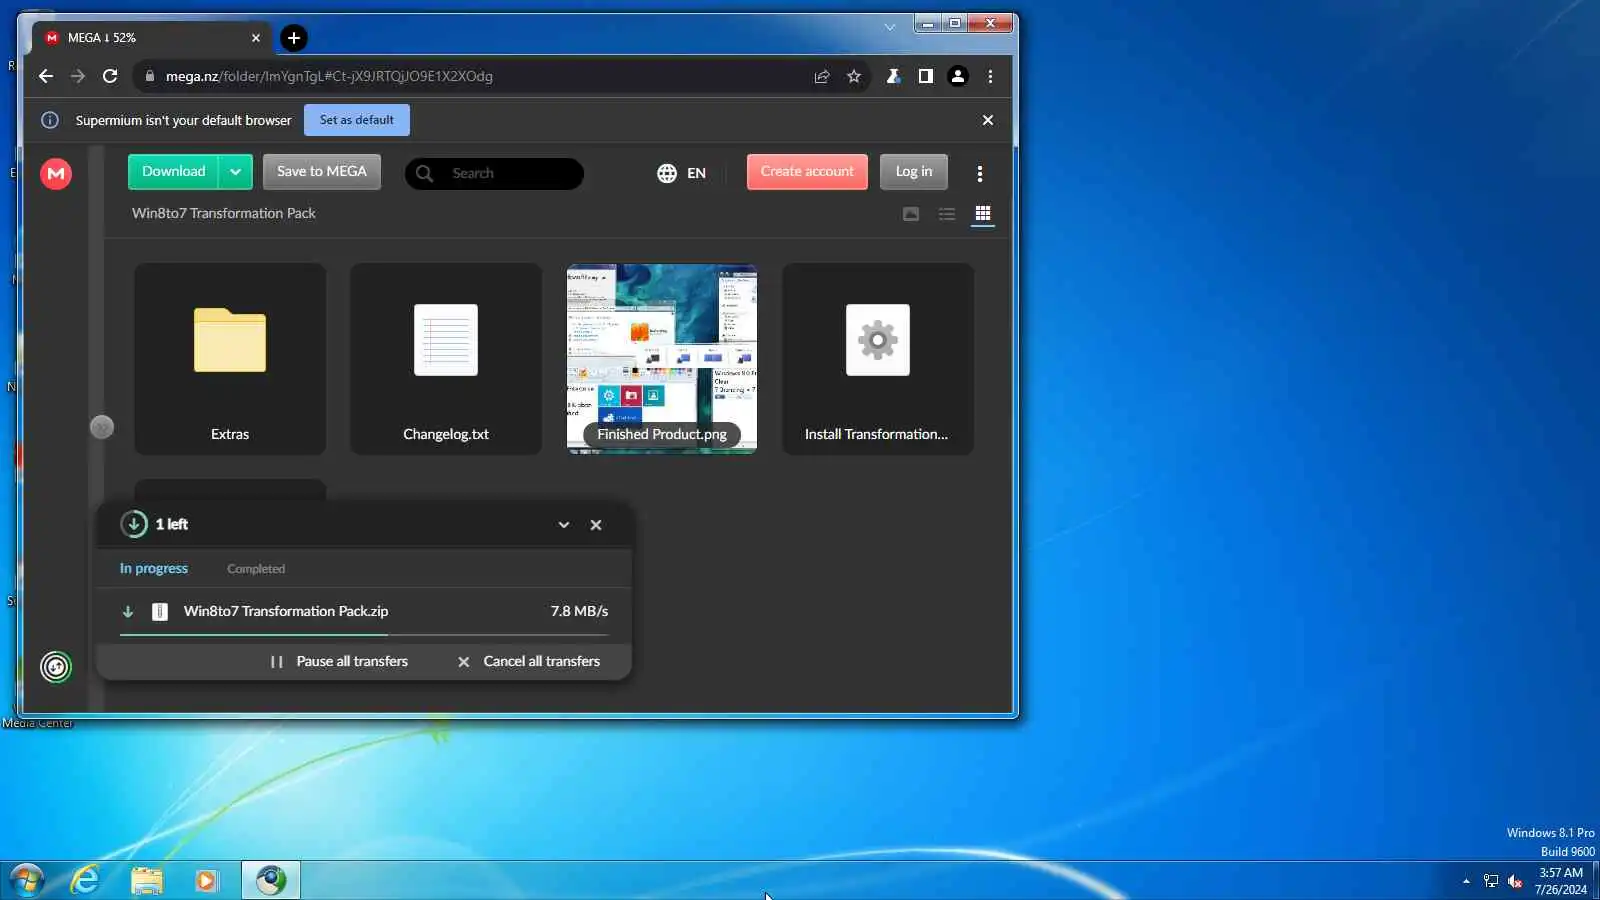
Task: Toggle the browser side panel
Action: (x=925, y=76)
